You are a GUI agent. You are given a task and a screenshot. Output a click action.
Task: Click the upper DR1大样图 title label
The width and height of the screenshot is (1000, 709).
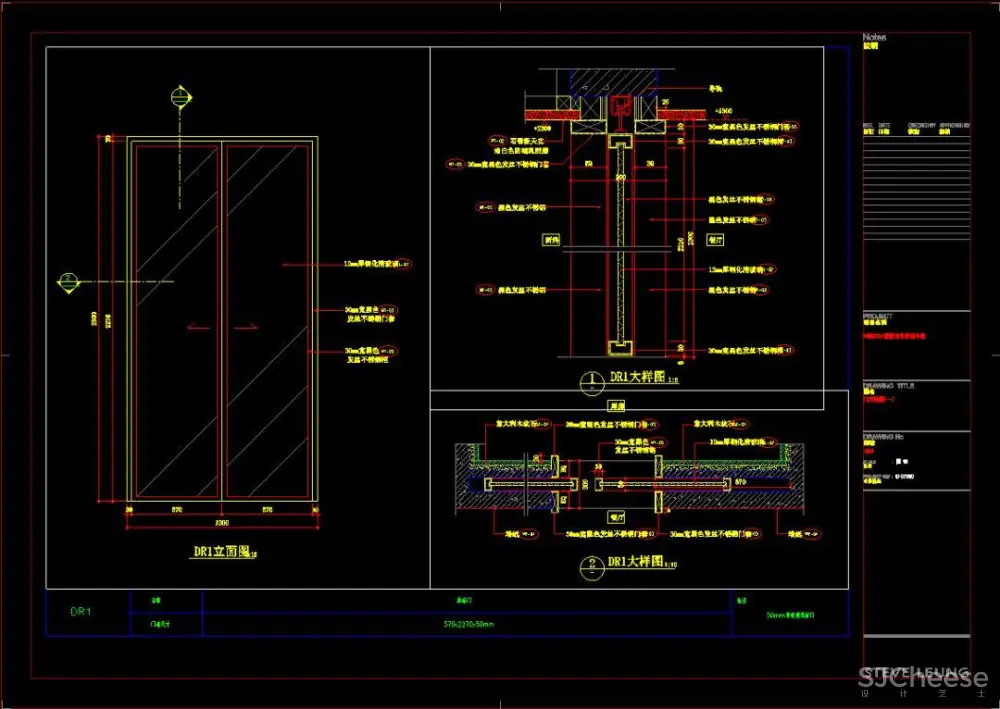coord(632,378)
